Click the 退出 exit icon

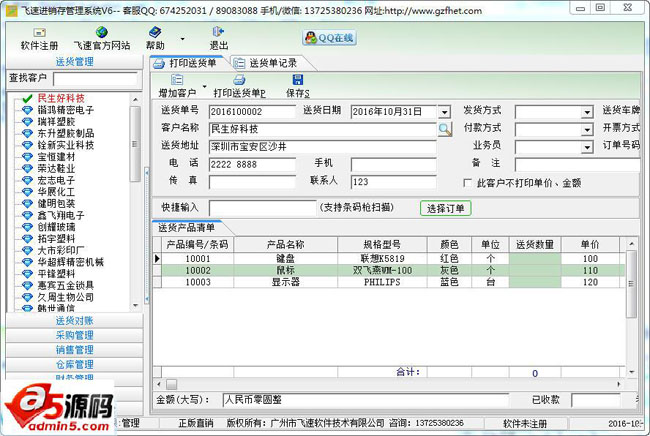pyautogui.click(x=218, y=31)
